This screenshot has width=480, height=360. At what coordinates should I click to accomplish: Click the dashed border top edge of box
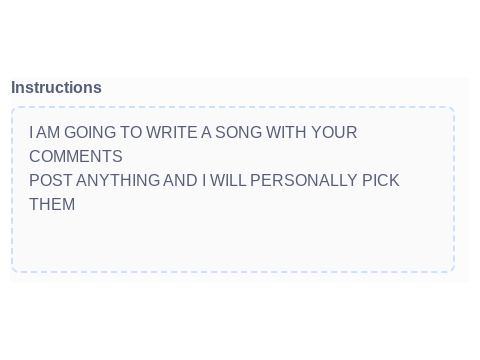point(233,107)
